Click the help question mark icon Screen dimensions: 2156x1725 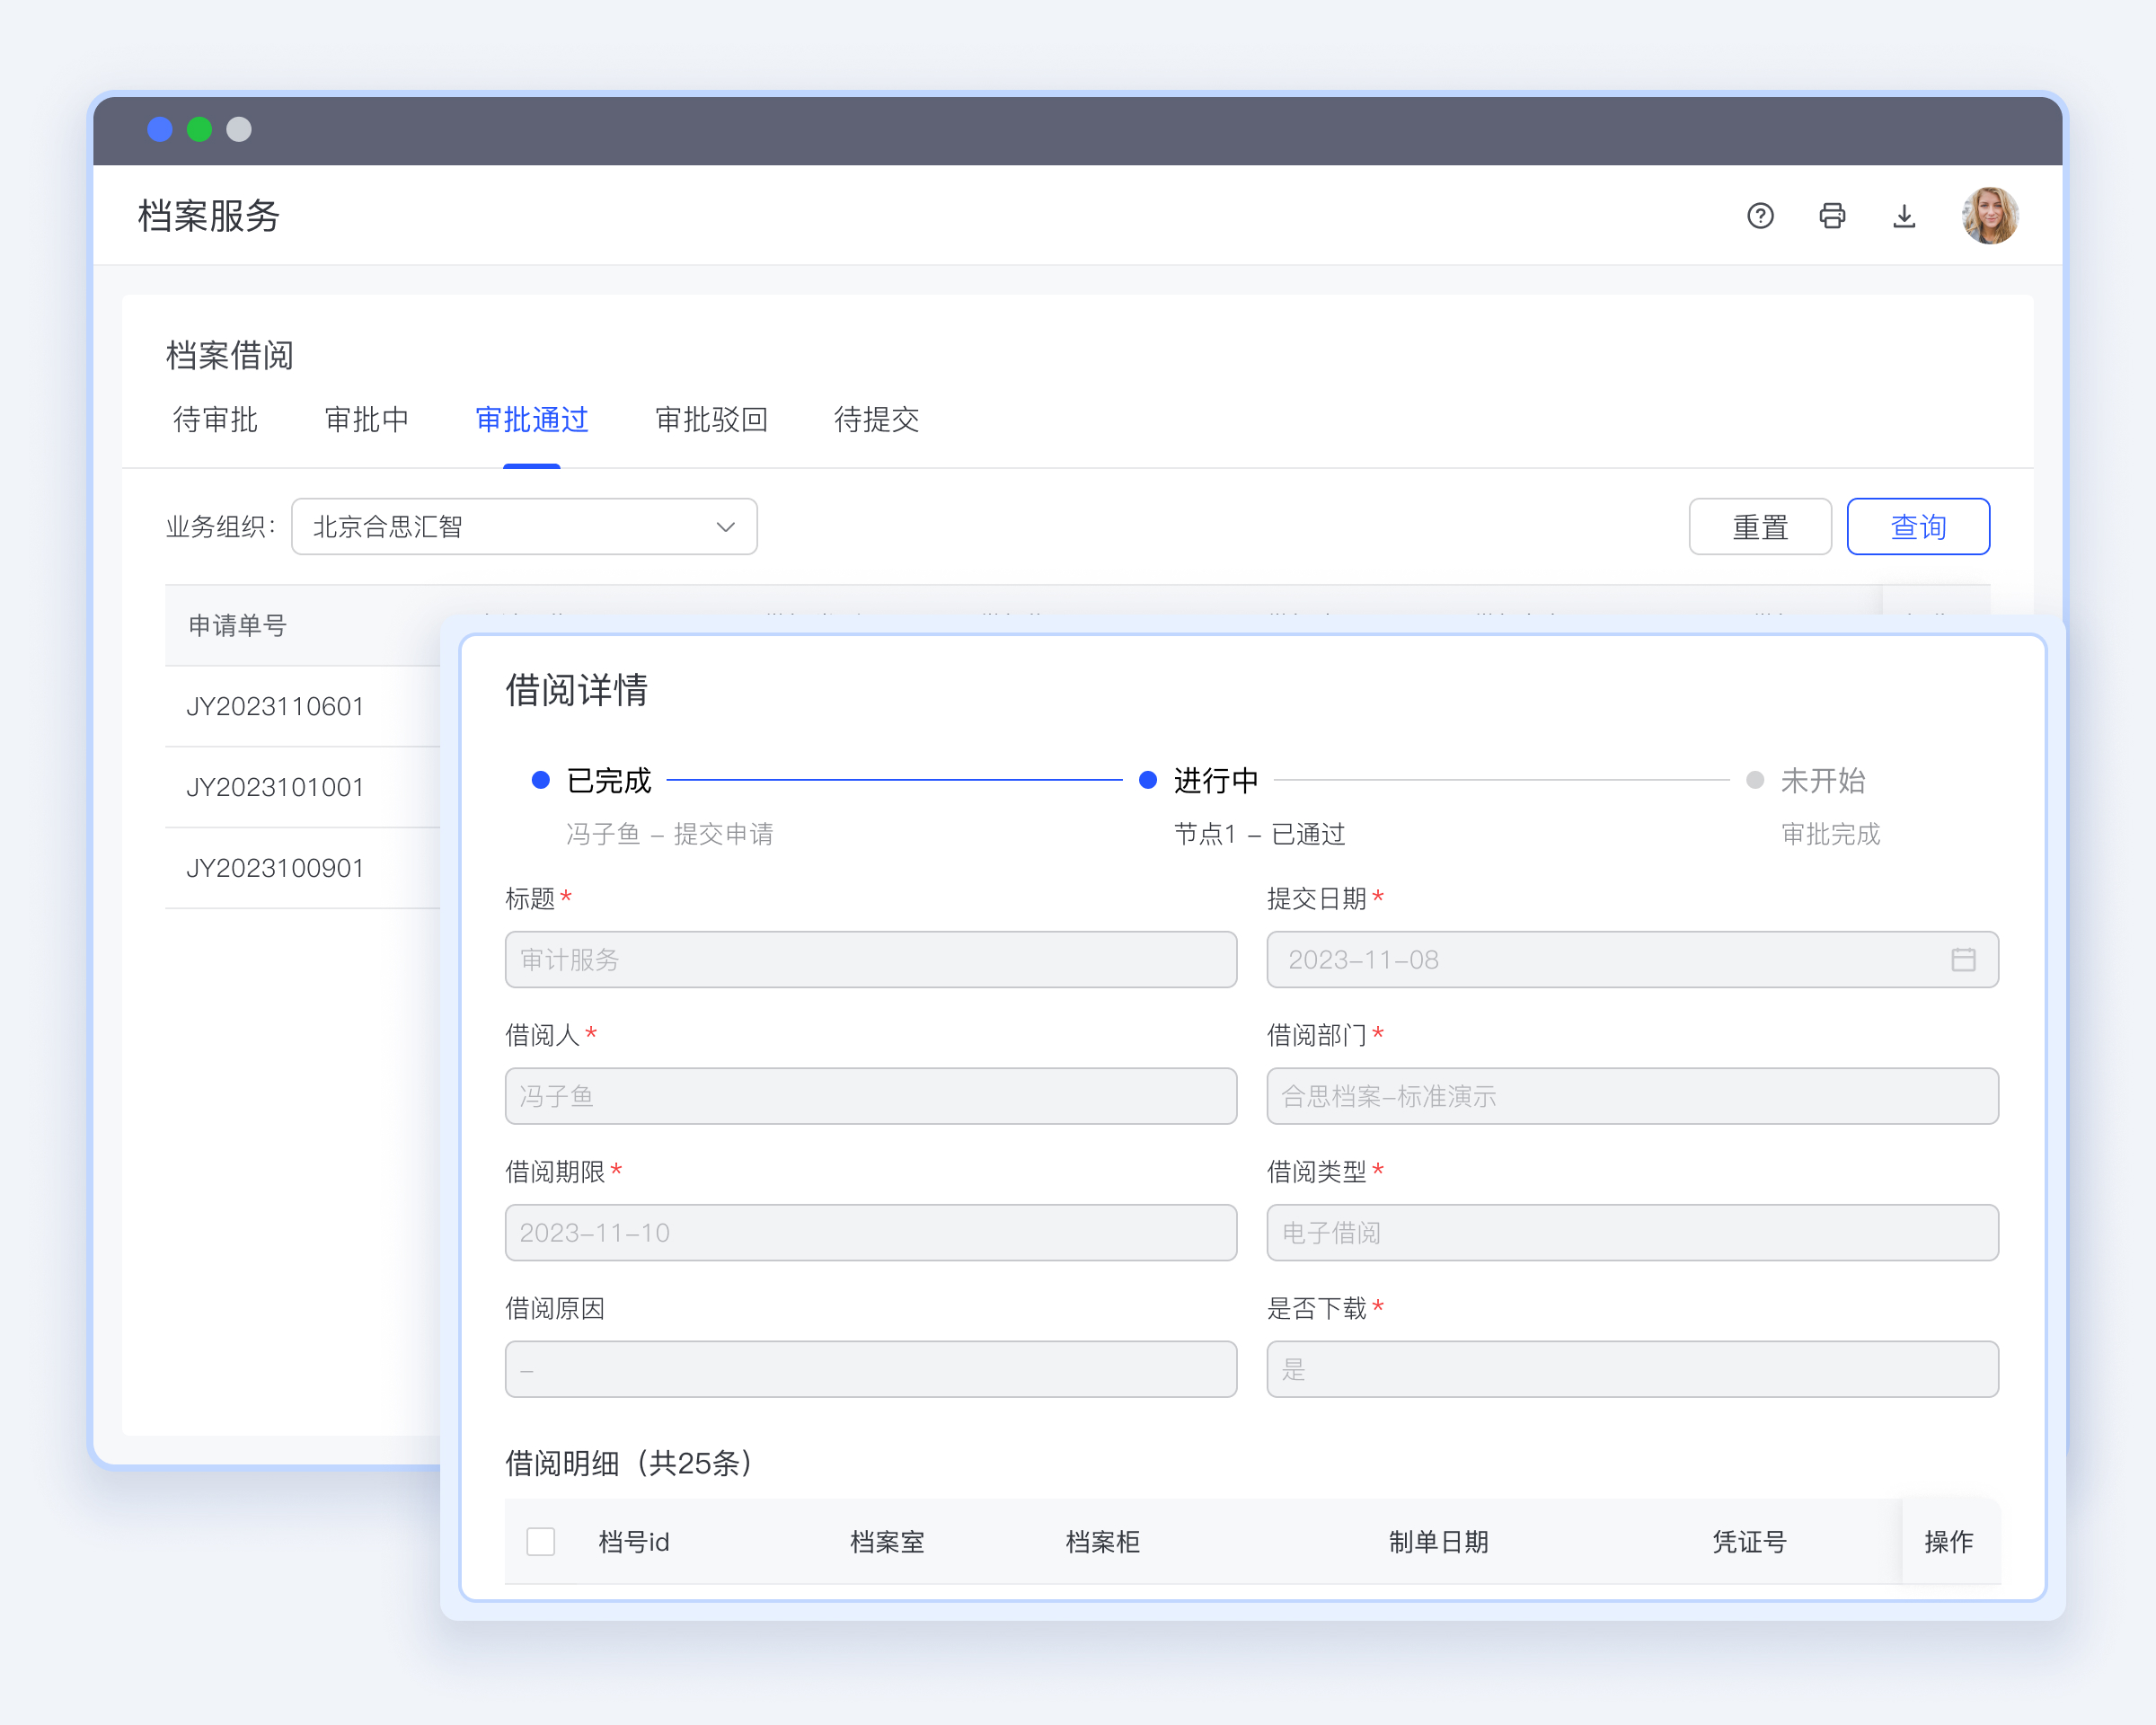tap(1760, 216)
